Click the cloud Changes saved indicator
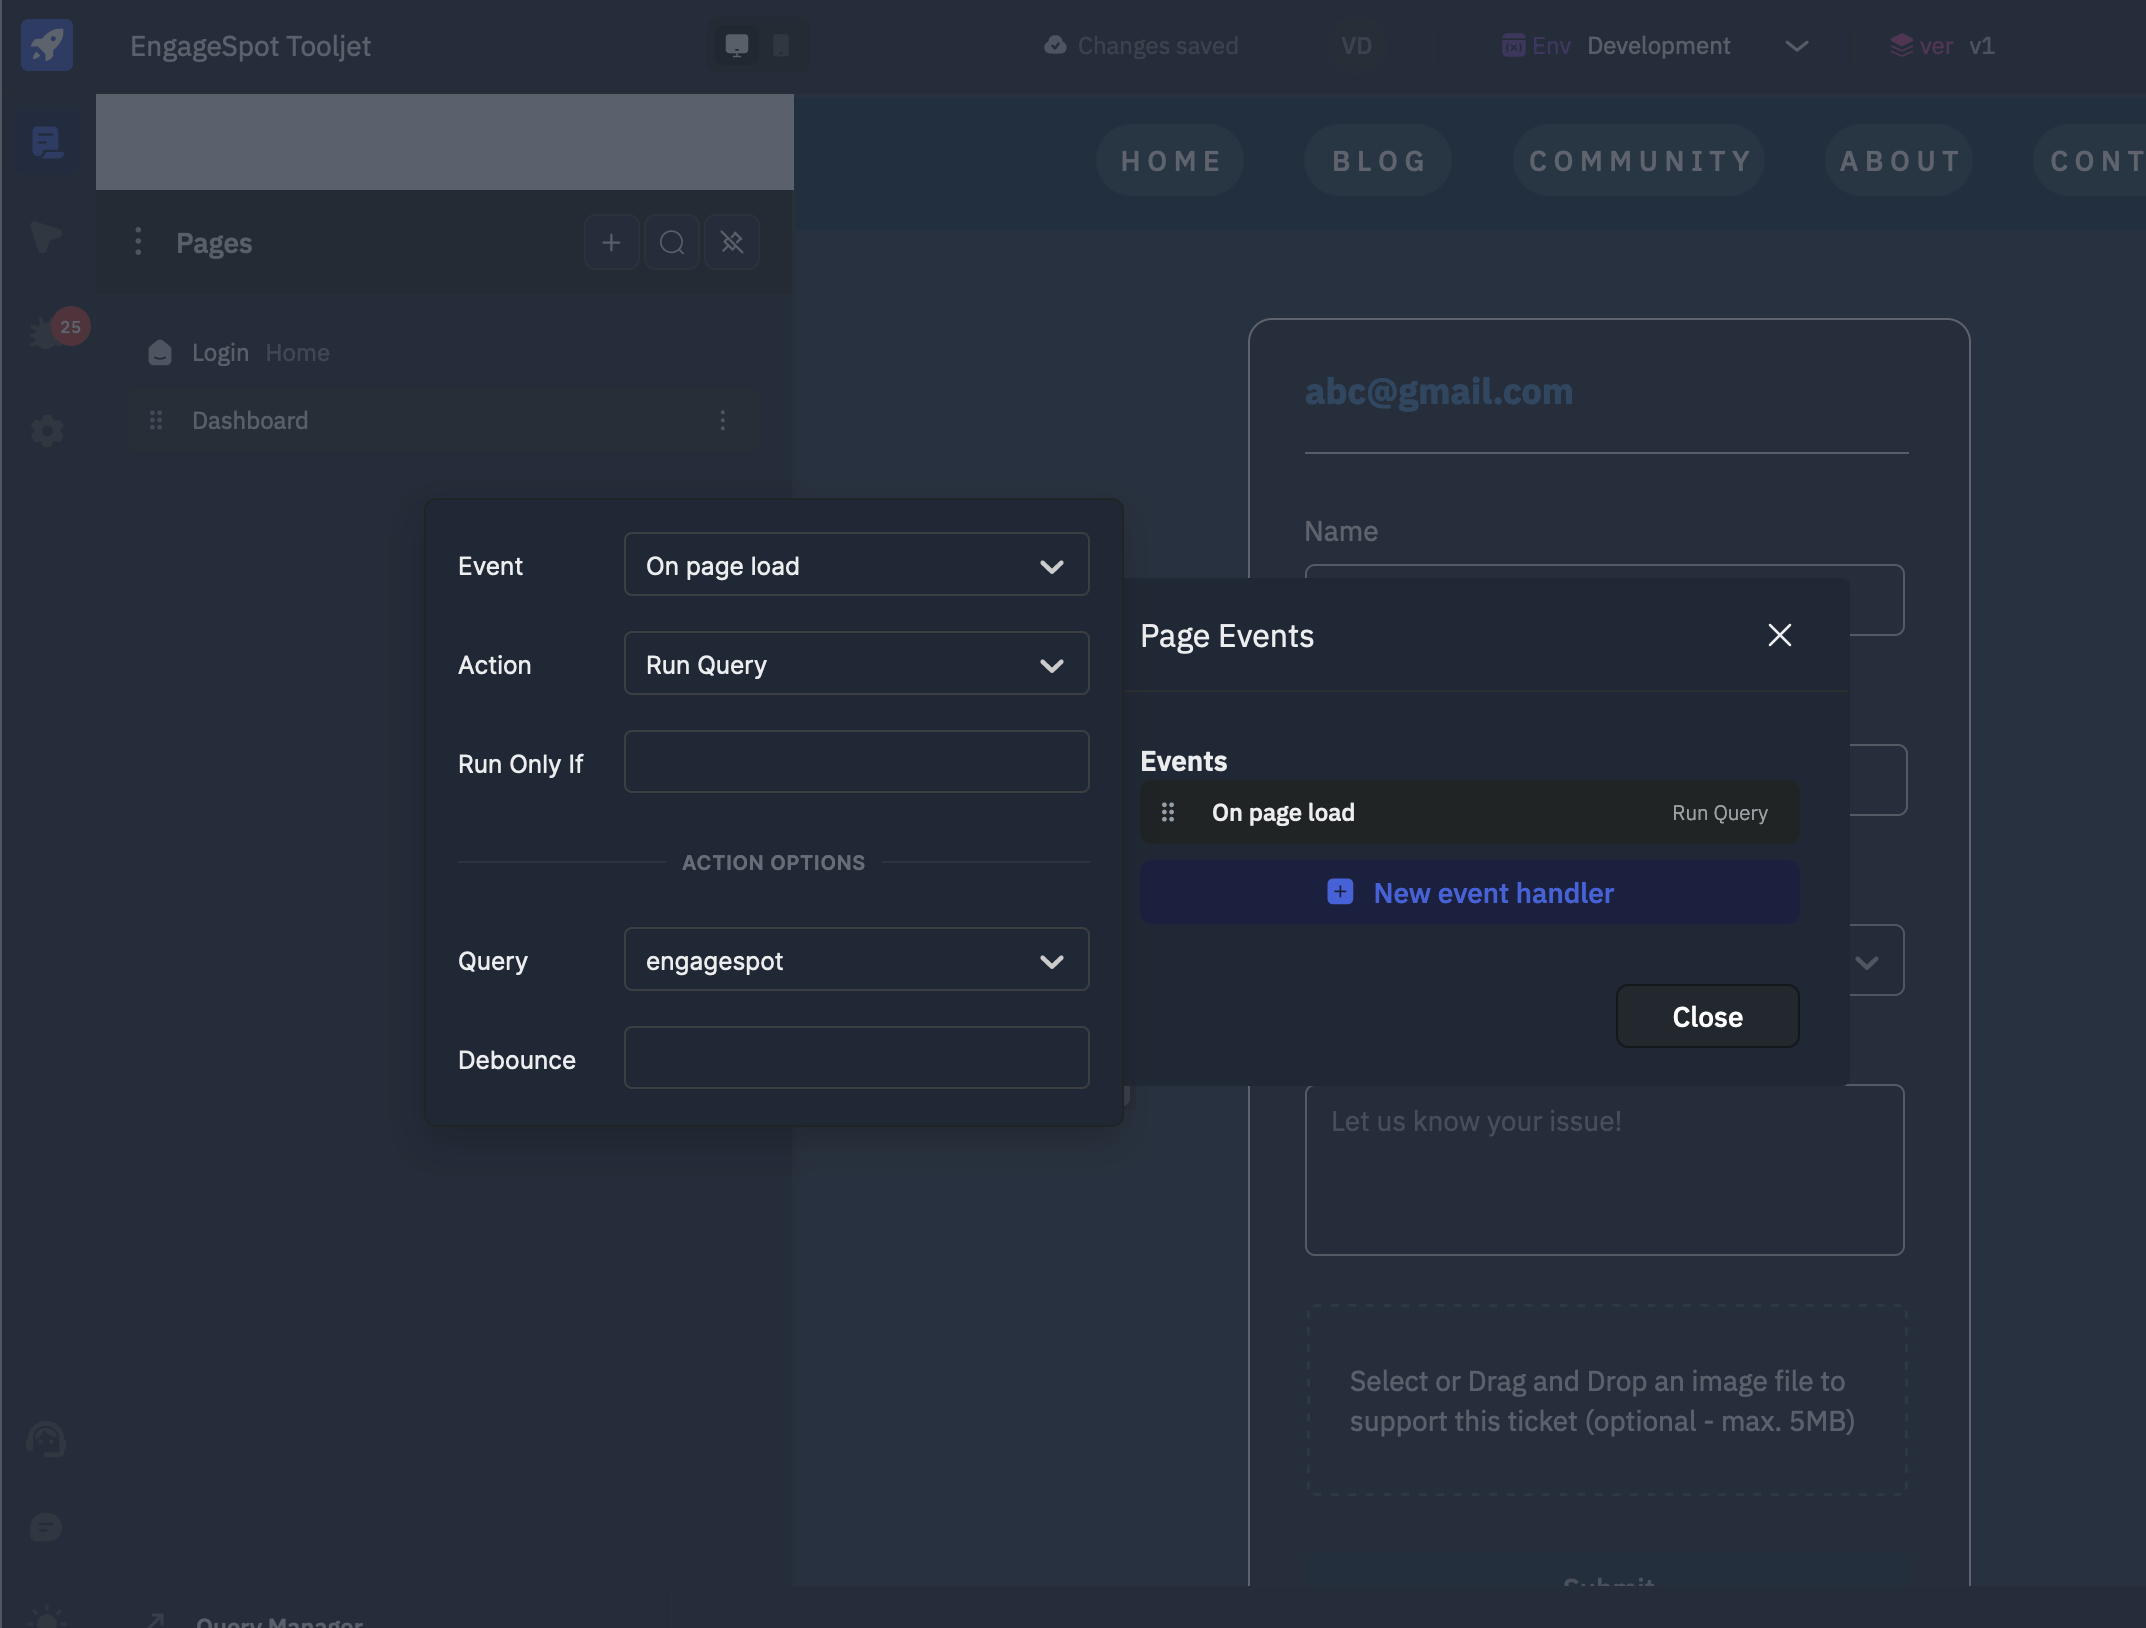This screenshot has height=1628, width=2146. click(x=1141, y=46)
